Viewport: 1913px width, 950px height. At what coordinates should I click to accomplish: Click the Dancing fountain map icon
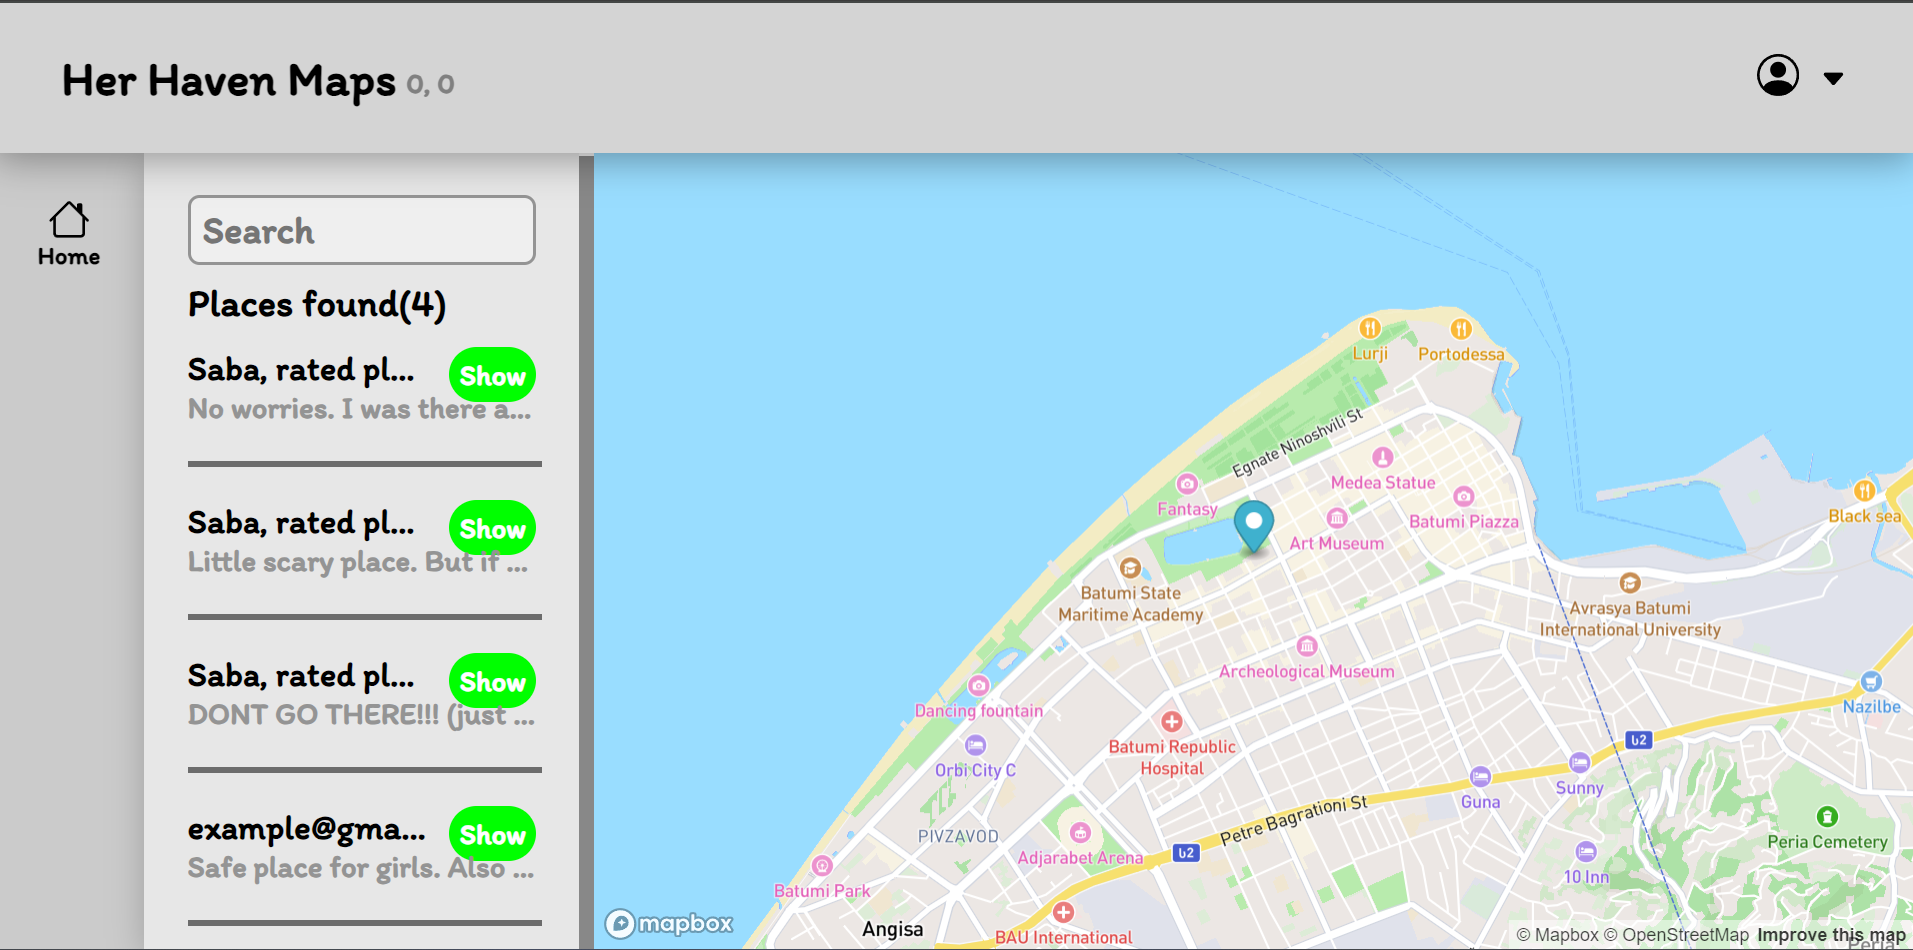979,685
